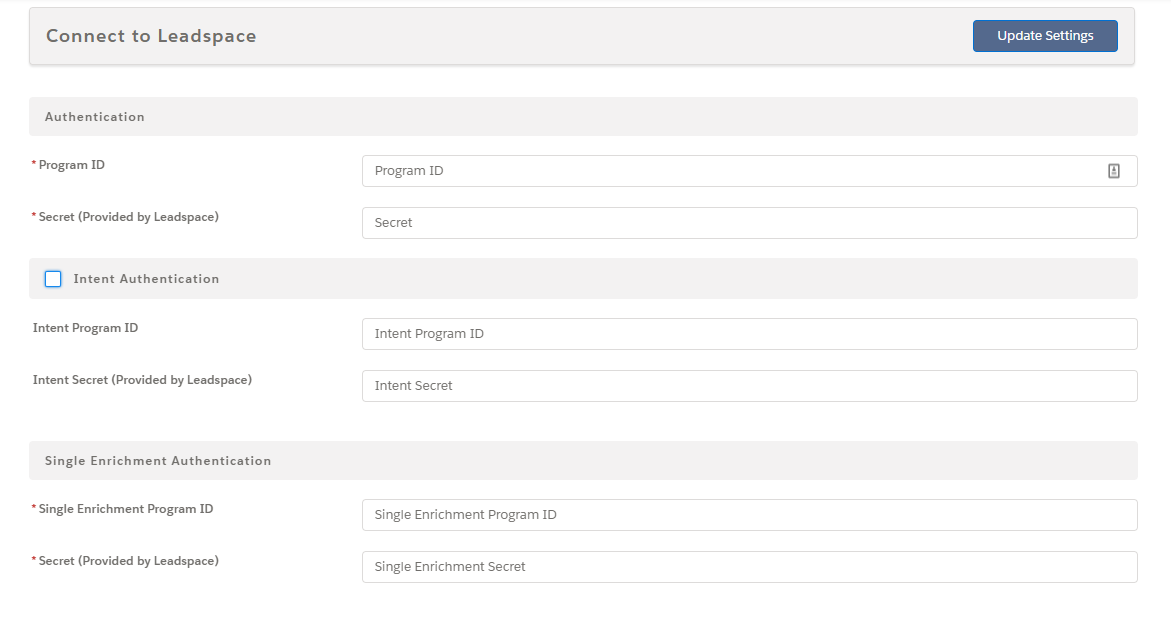The image size is (1171, 620).
Task: Click the Secret label under Authentication section
Action: point(128,217)
